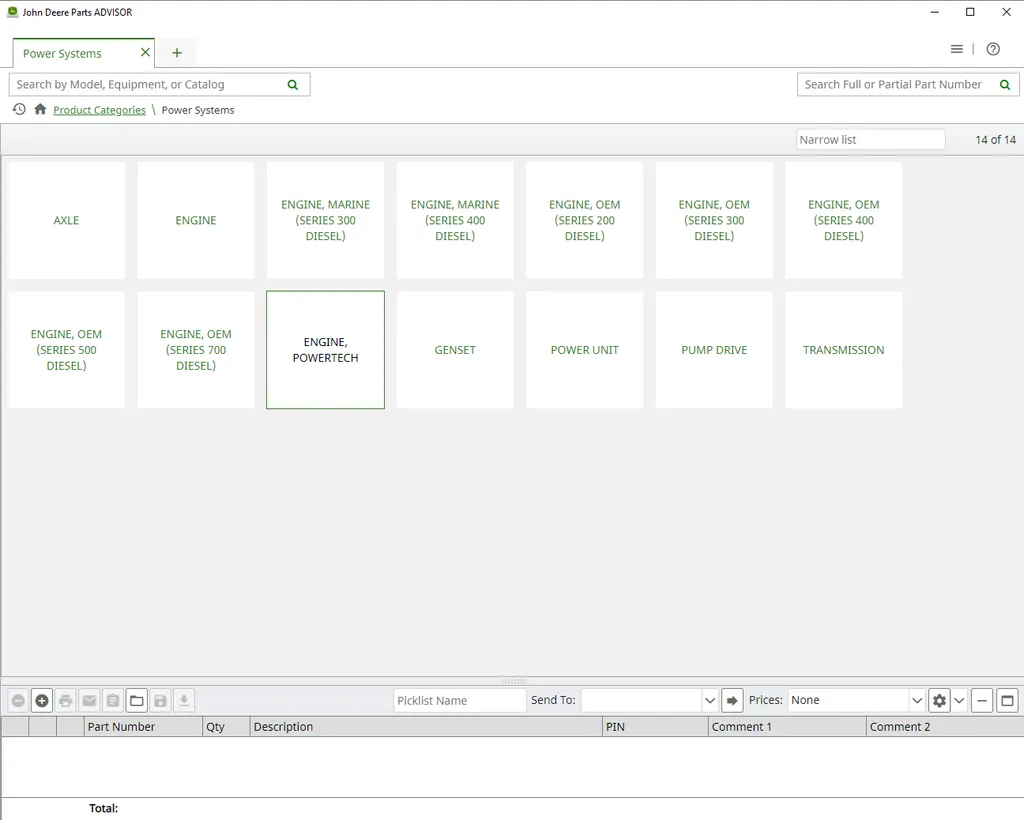Open the AXLE category tile
The image size is (1024, 820).
[x=66, y=220]
